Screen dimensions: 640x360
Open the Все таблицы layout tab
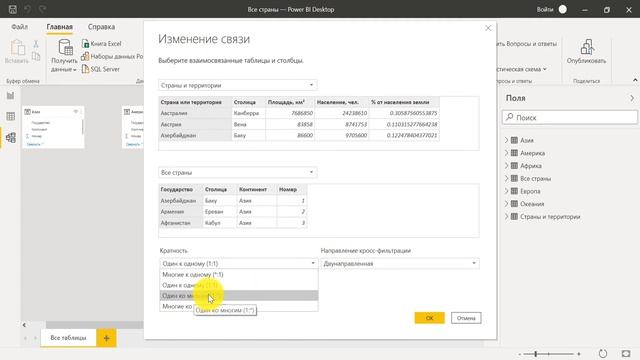pos(68,338)
